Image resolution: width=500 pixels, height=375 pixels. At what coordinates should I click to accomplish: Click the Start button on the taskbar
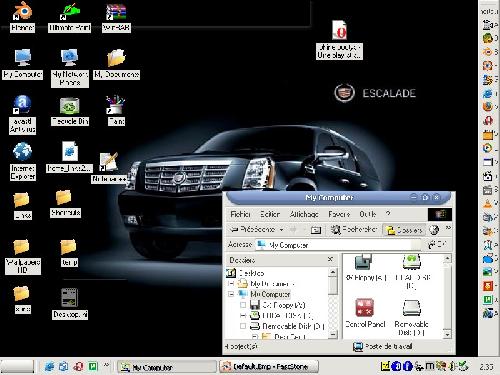(17, 366)
